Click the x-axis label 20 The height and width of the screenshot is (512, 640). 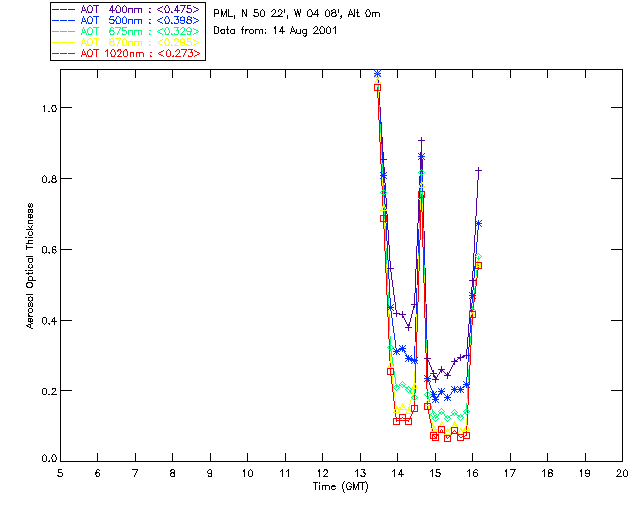tap(622, 473)
